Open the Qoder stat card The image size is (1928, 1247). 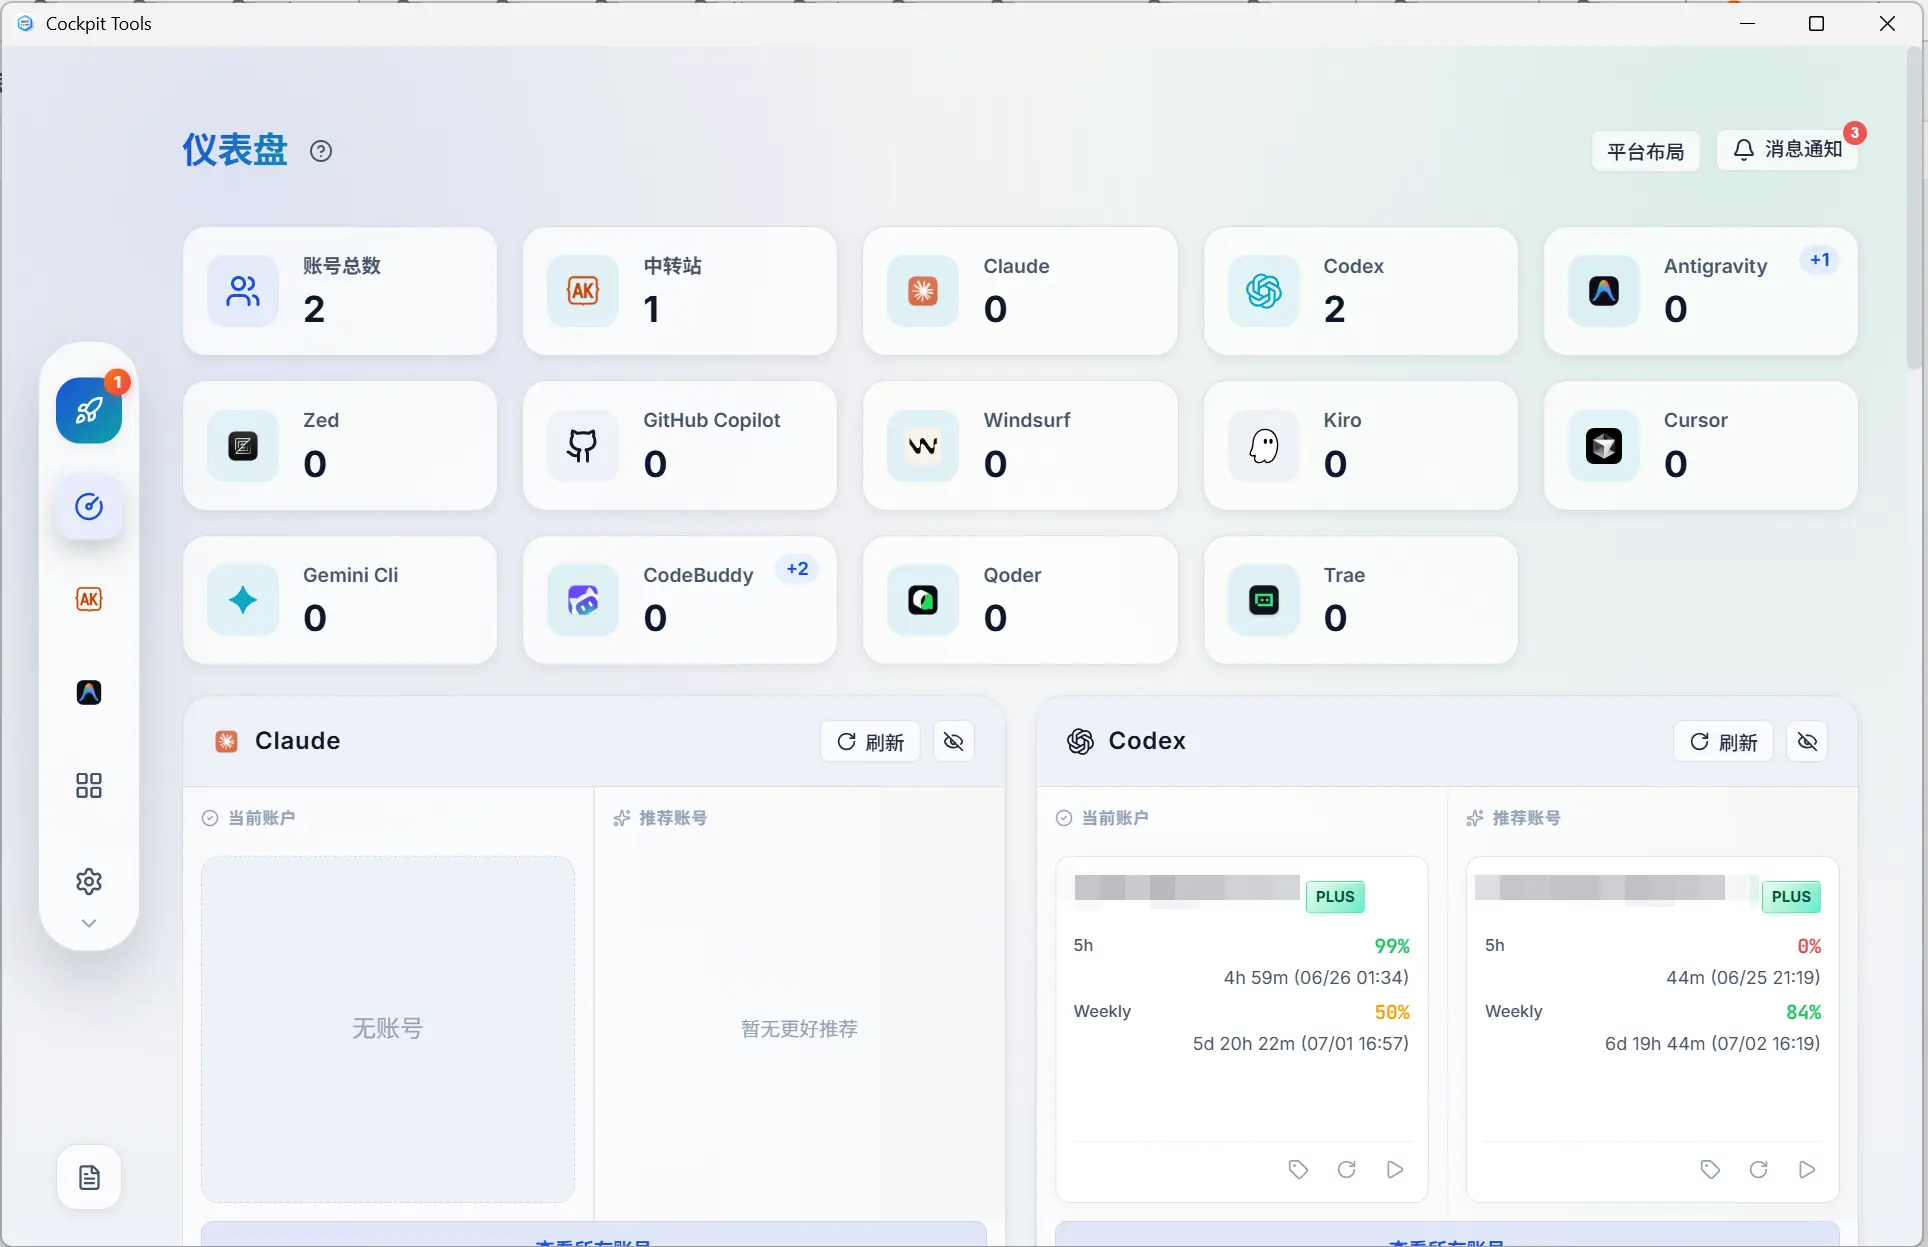point(1020,600)
